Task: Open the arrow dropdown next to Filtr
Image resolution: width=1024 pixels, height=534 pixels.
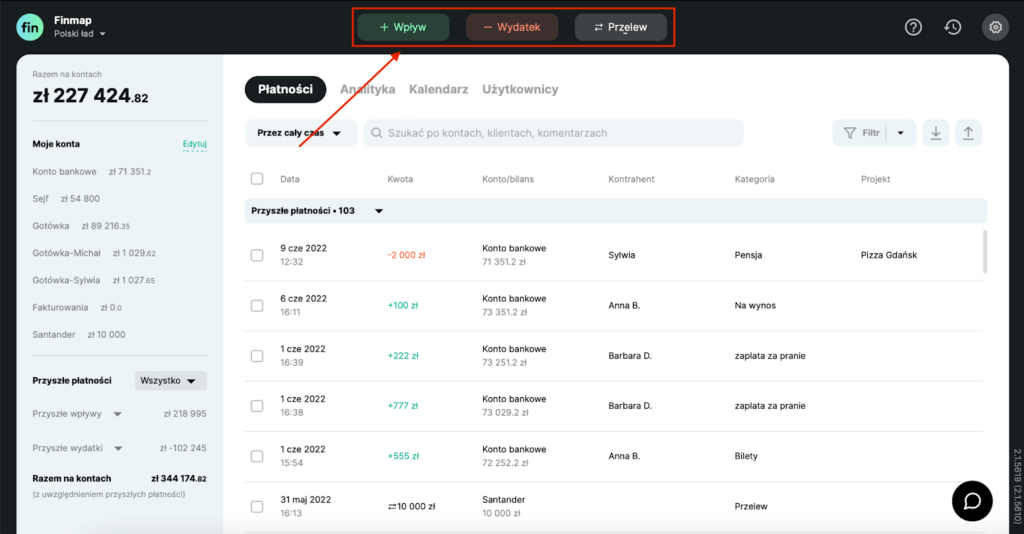Action: tap(901, 133)
